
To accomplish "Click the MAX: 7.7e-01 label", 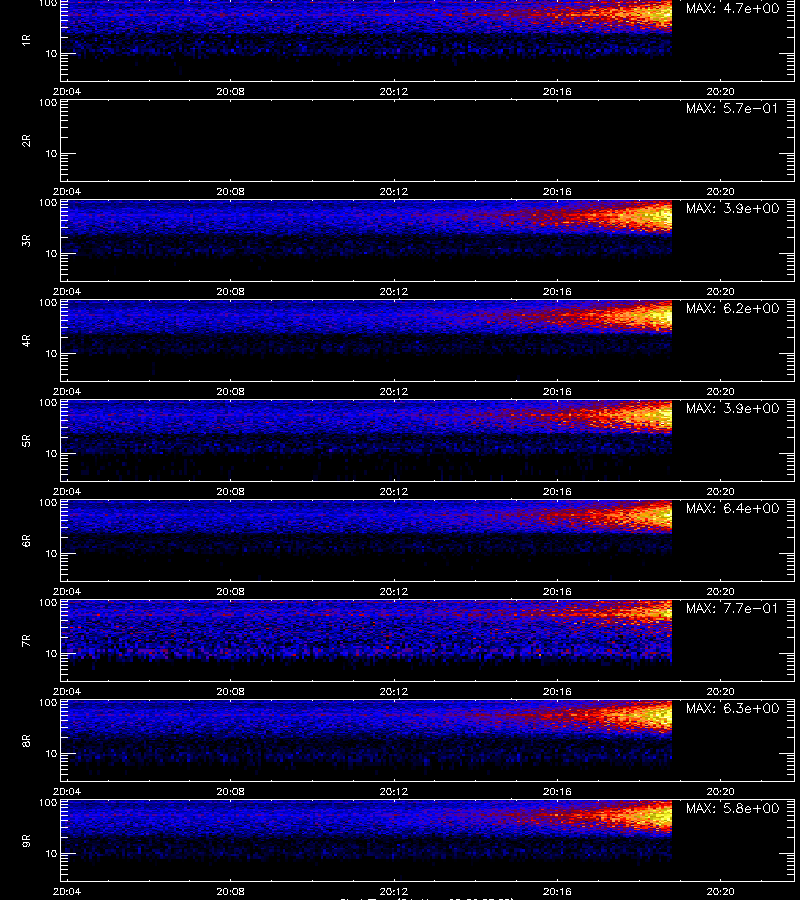I will 733,608.
